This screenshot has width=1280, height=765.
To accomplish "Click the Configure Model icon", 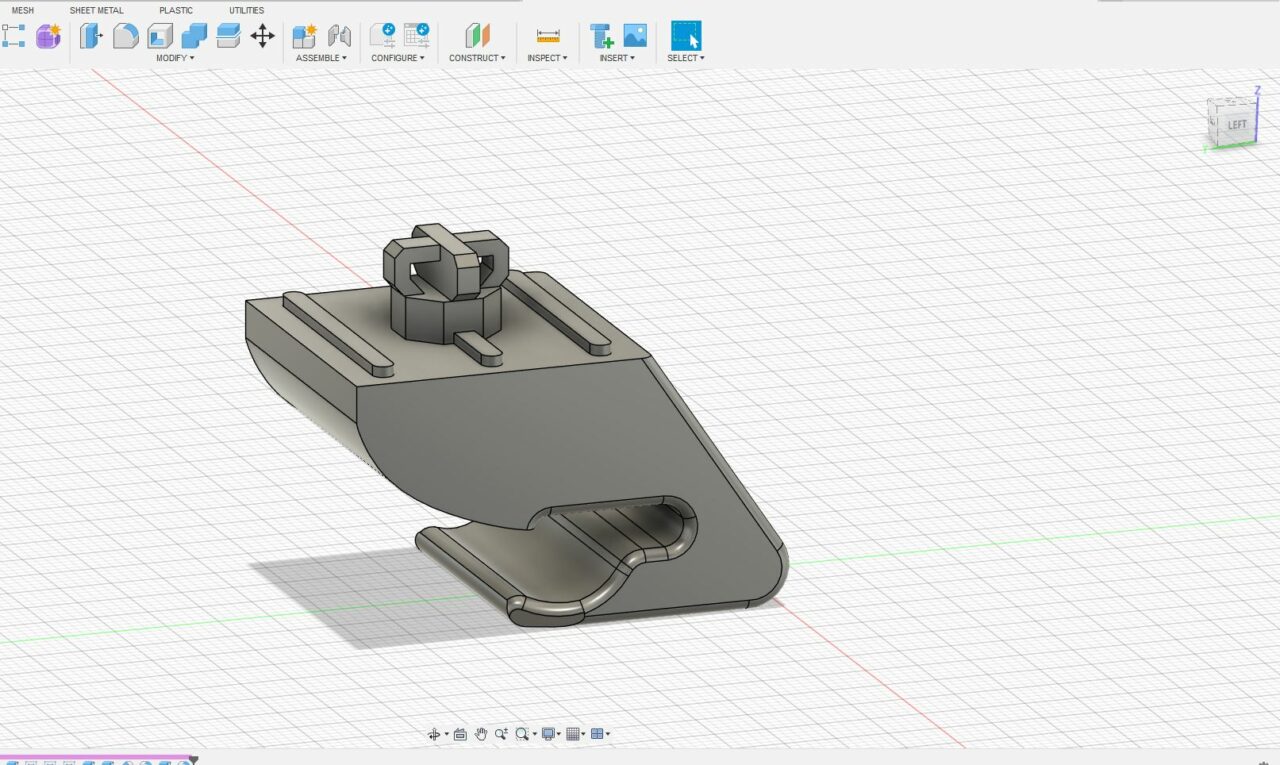I will coord(382,36).
